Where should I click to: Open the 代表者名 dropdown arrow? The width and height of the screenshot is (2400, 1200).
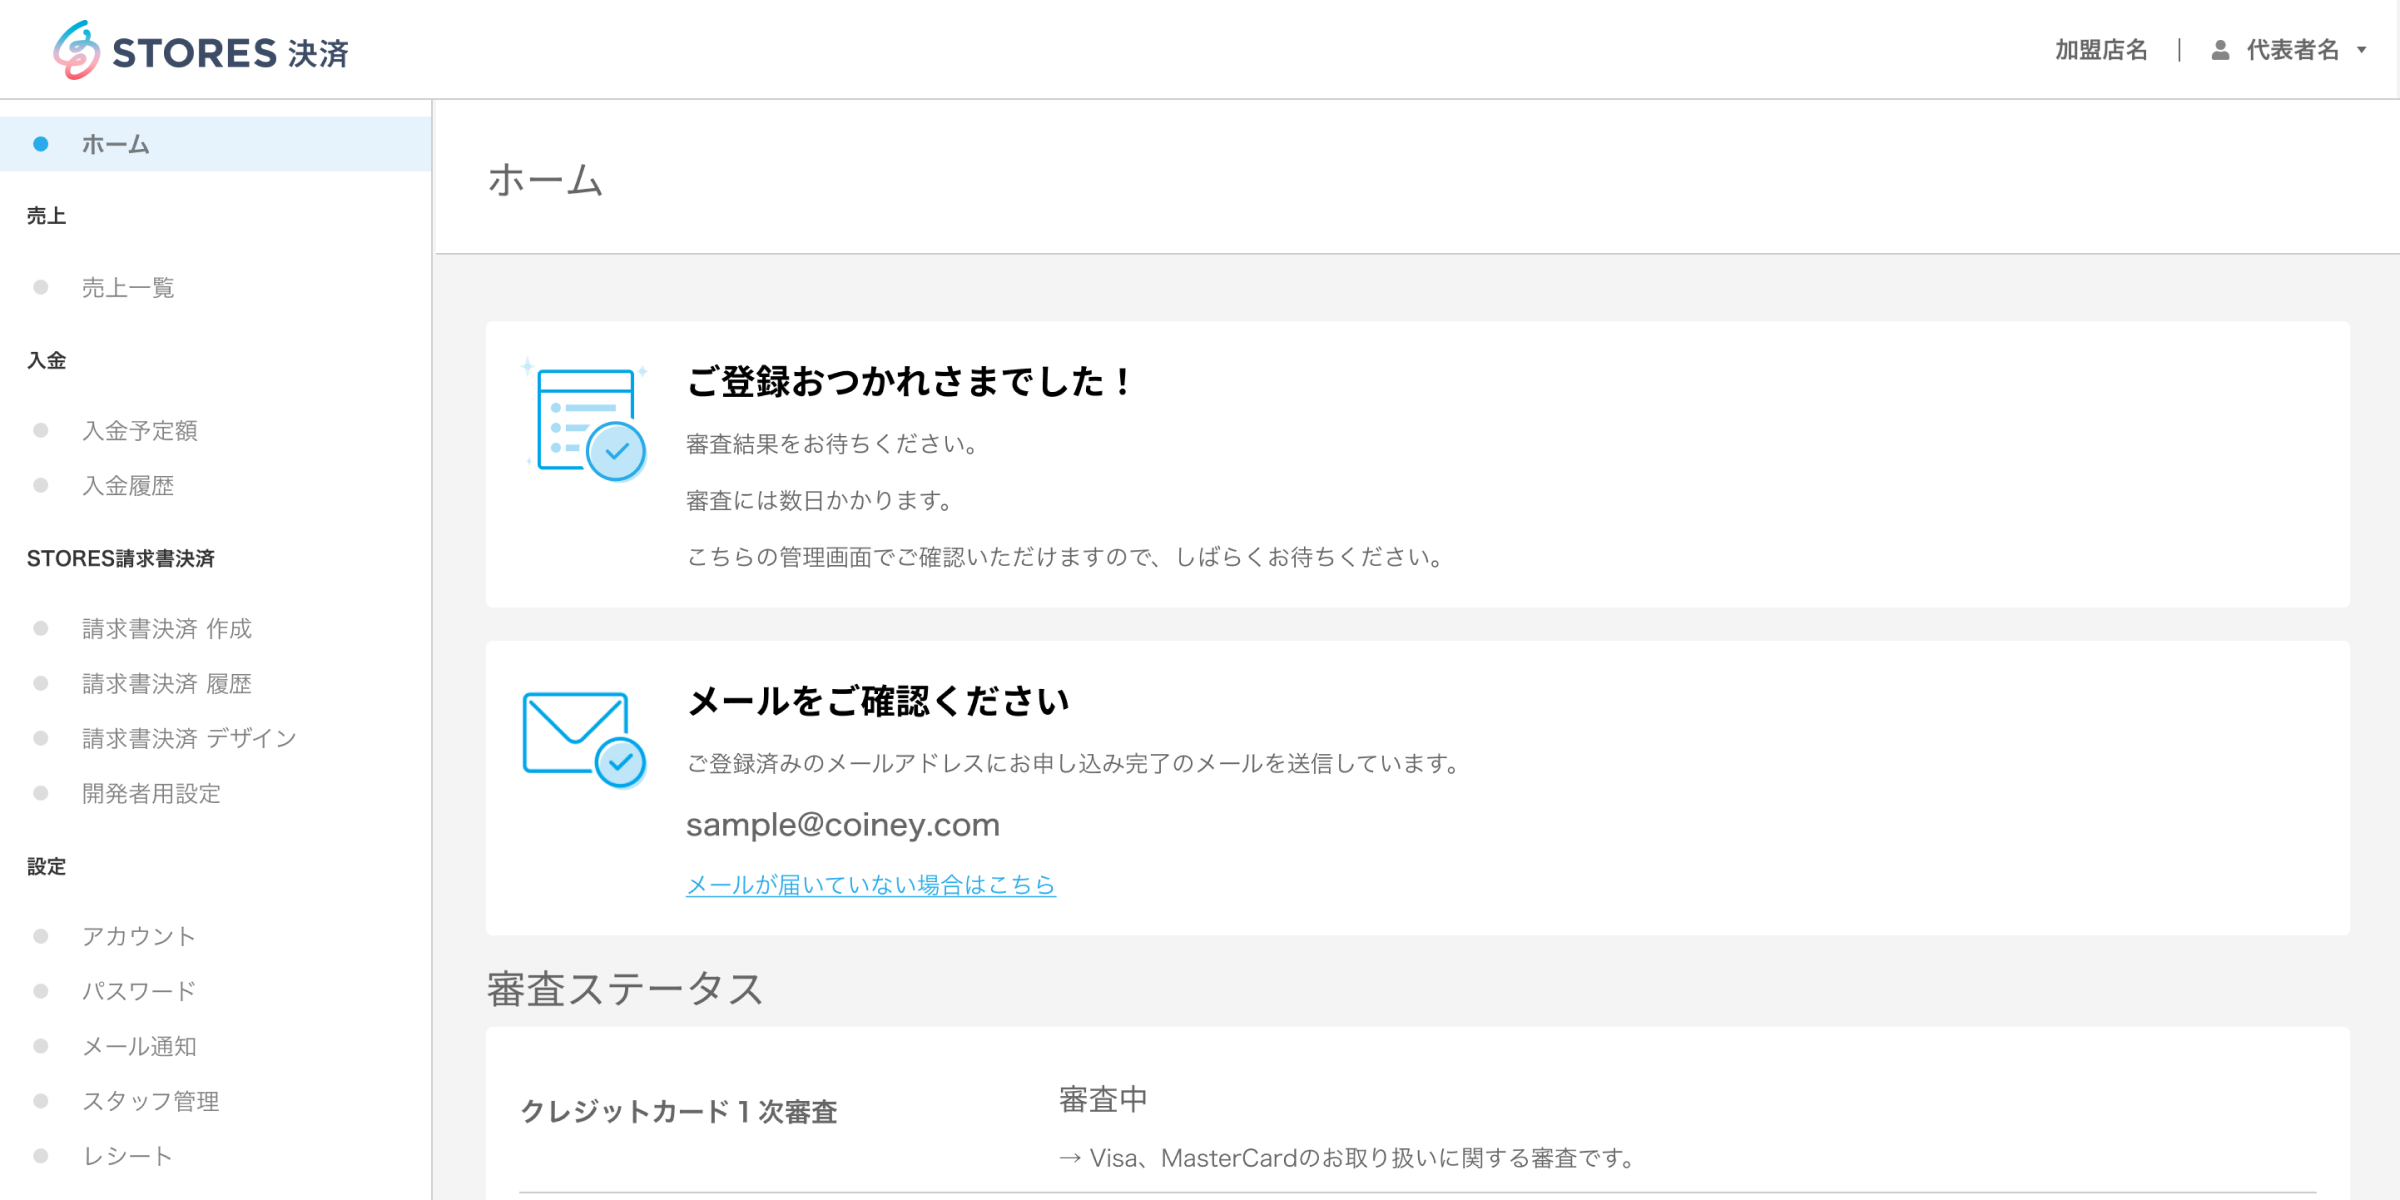[x=2362, y=50]
